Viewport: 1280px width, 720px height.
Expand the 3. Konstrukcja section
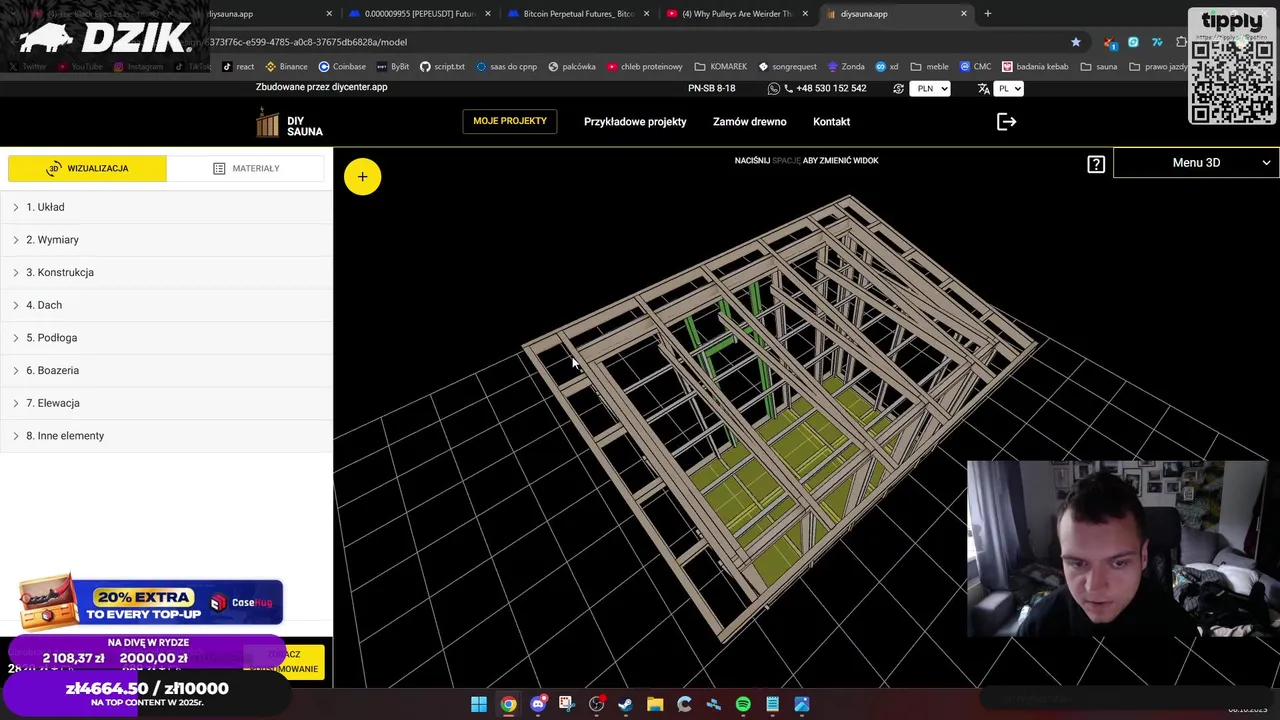point(166,272)
